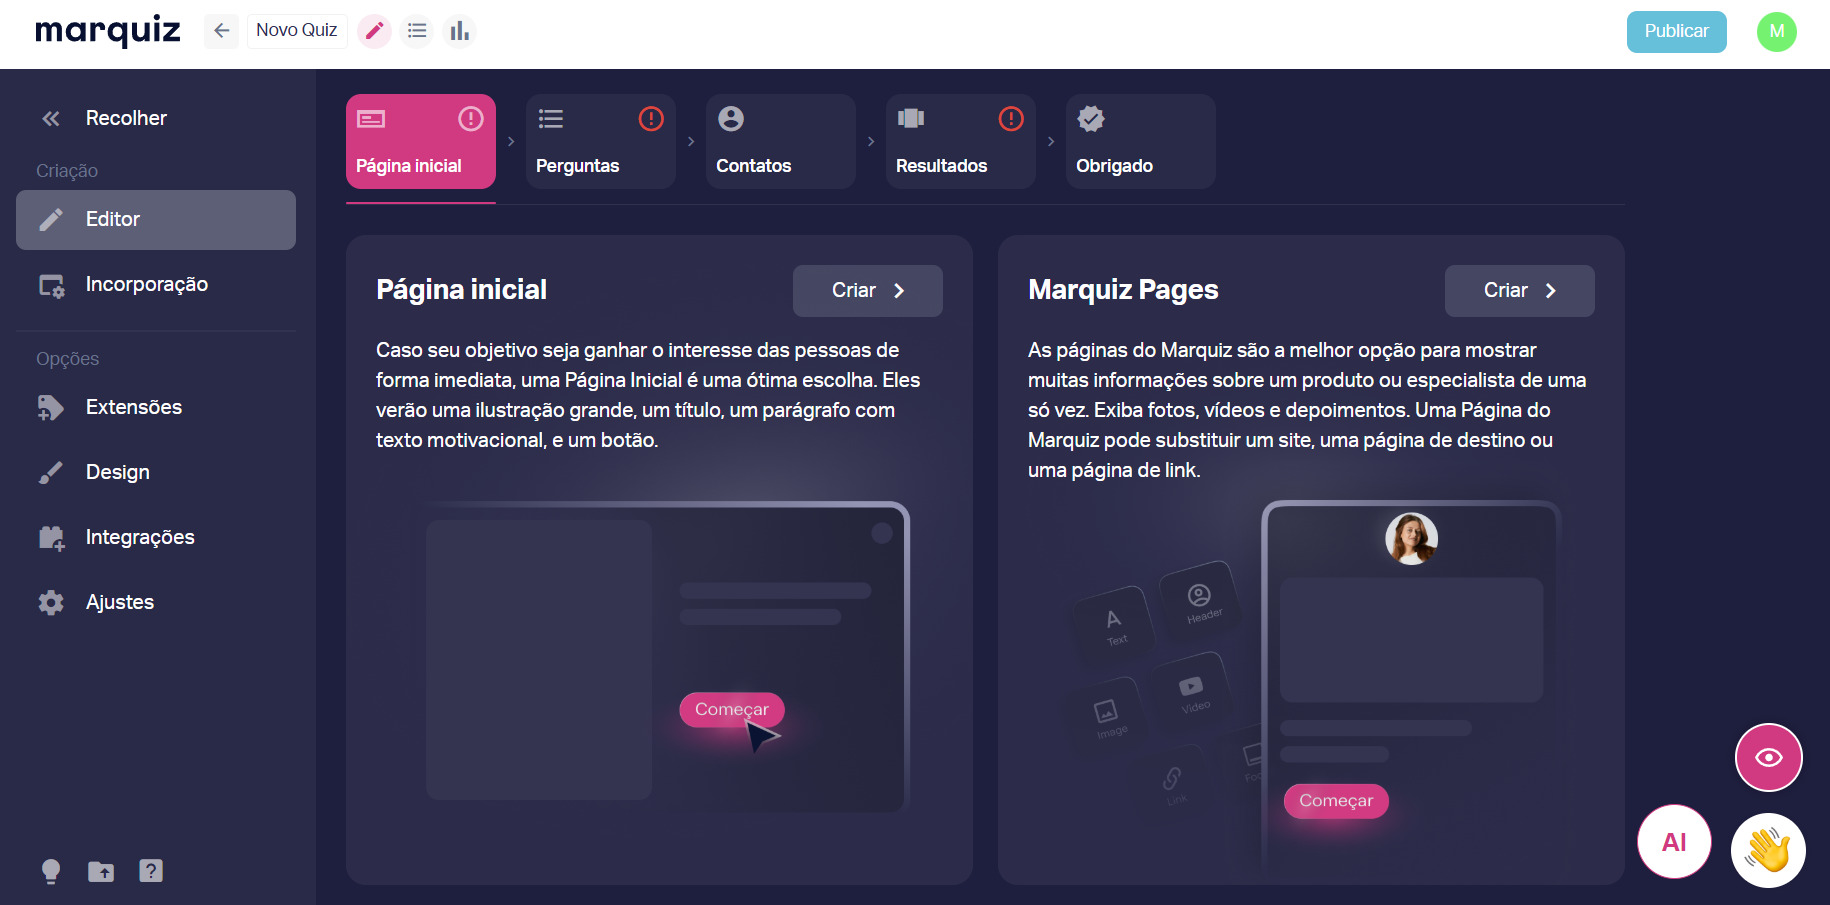Click the red warning icon on Resultados tab
The width and height of the screenshot is (1830, 905).
(x=1011, y=119)
